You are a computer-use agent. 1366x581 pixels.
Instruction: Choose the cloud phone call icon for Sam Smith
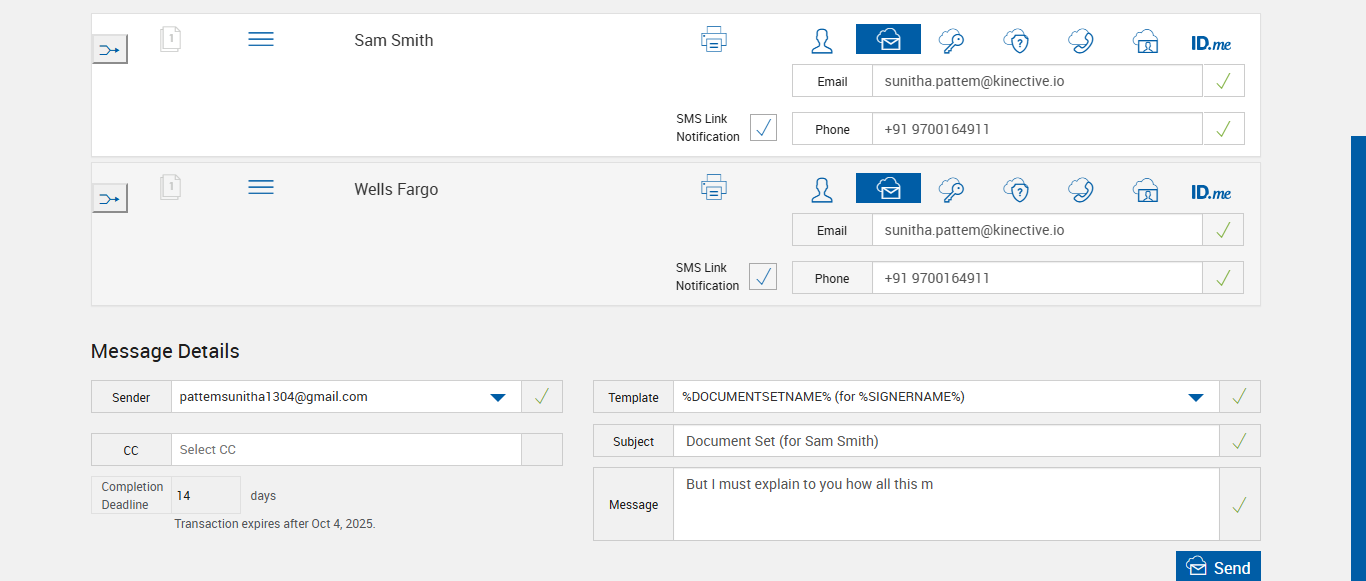click(1080, 40)
